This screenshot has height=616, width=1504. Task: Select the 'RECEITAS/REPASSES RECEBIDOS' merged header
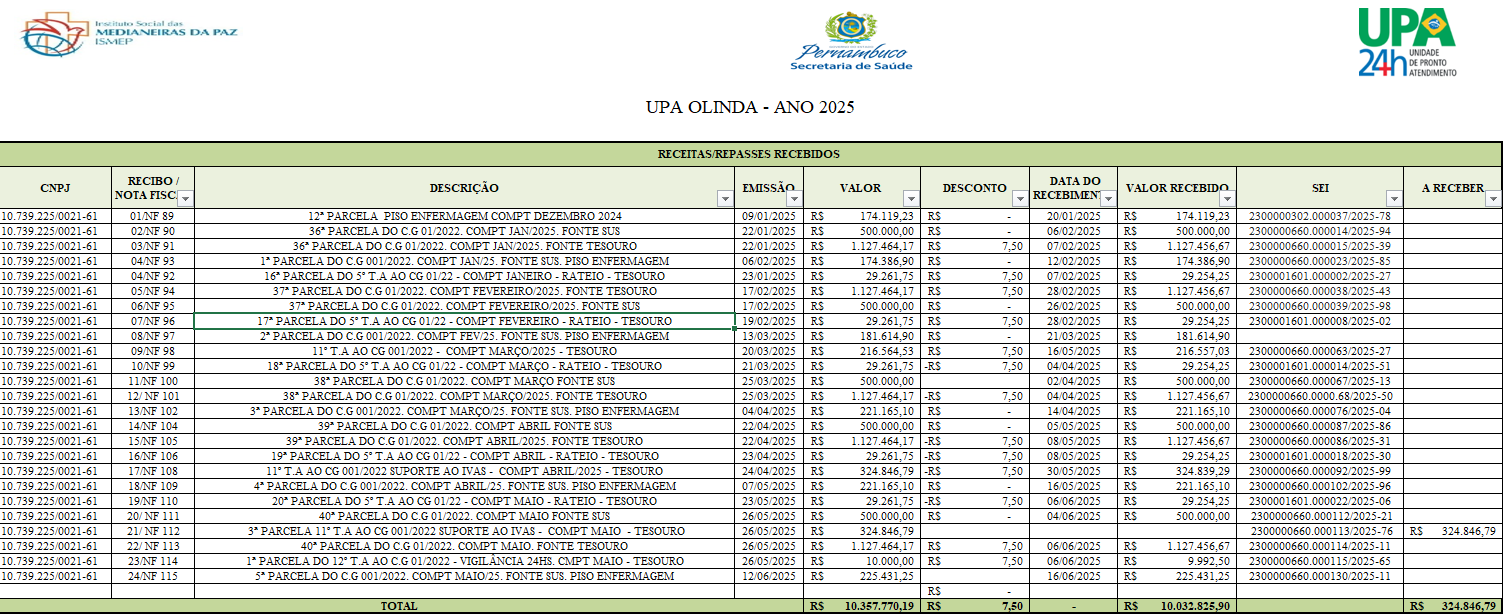tap(750, 154)
